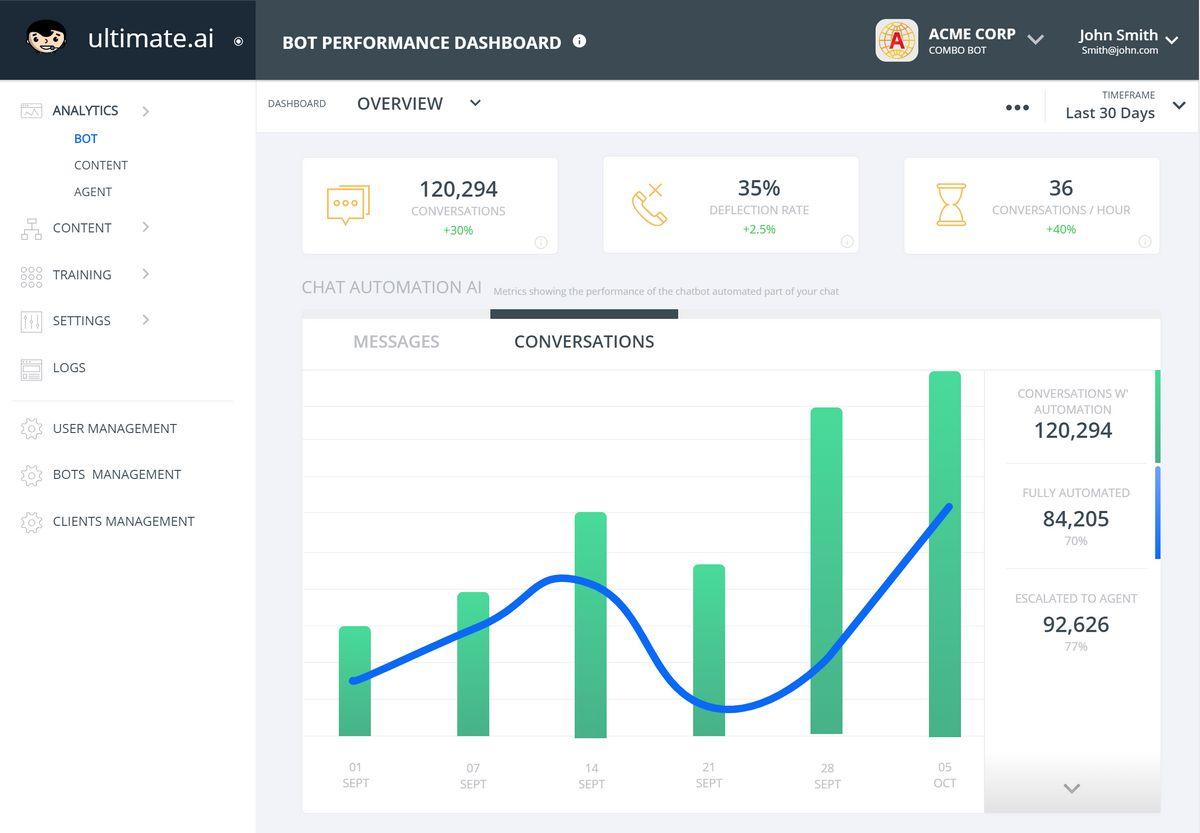Open the three-dot more options menu
Image resolution: width=1200 pixels, height=833 pixels.
[x=1017, y=108]
